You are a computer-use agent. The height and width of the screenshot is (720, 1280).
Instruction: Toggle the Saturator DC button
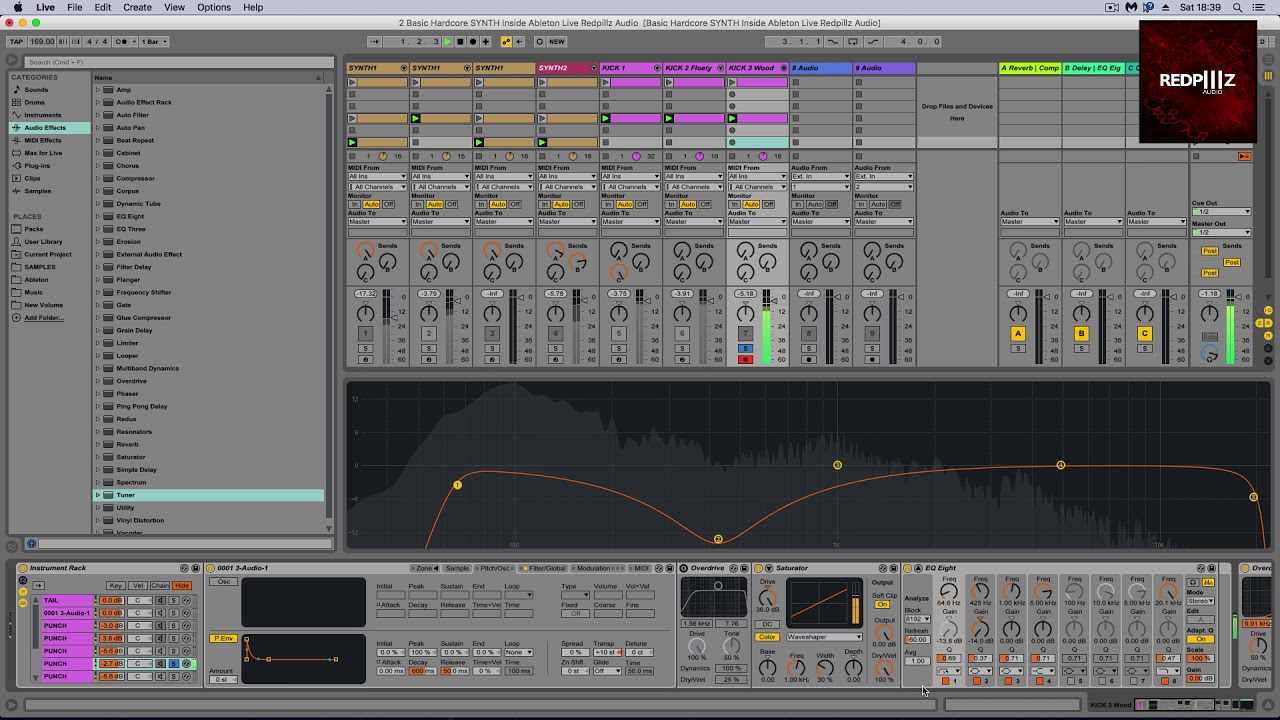(x=767, y=625)
